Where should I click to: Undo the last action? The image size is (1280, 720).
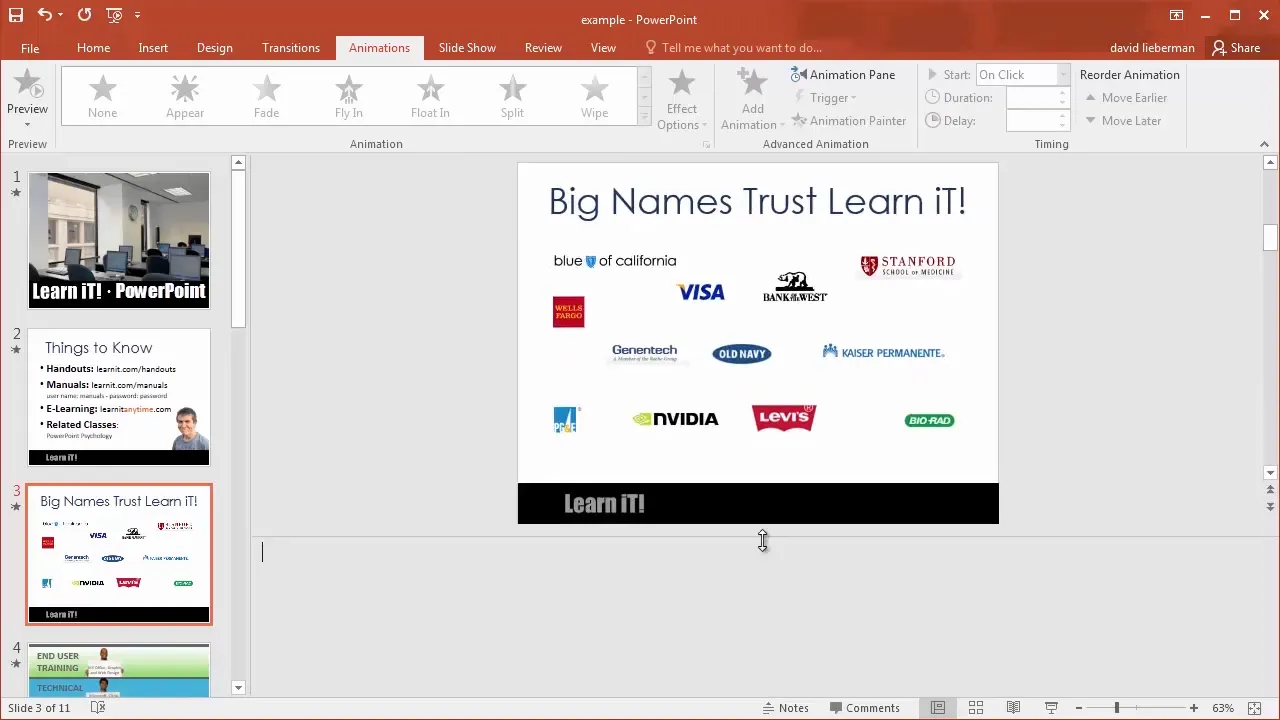tap(44, 15)
